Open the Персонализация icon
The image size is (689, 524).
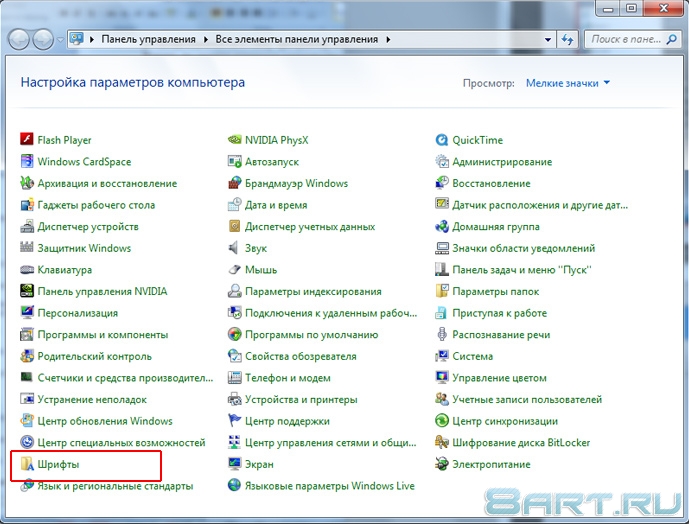point(27,313)
